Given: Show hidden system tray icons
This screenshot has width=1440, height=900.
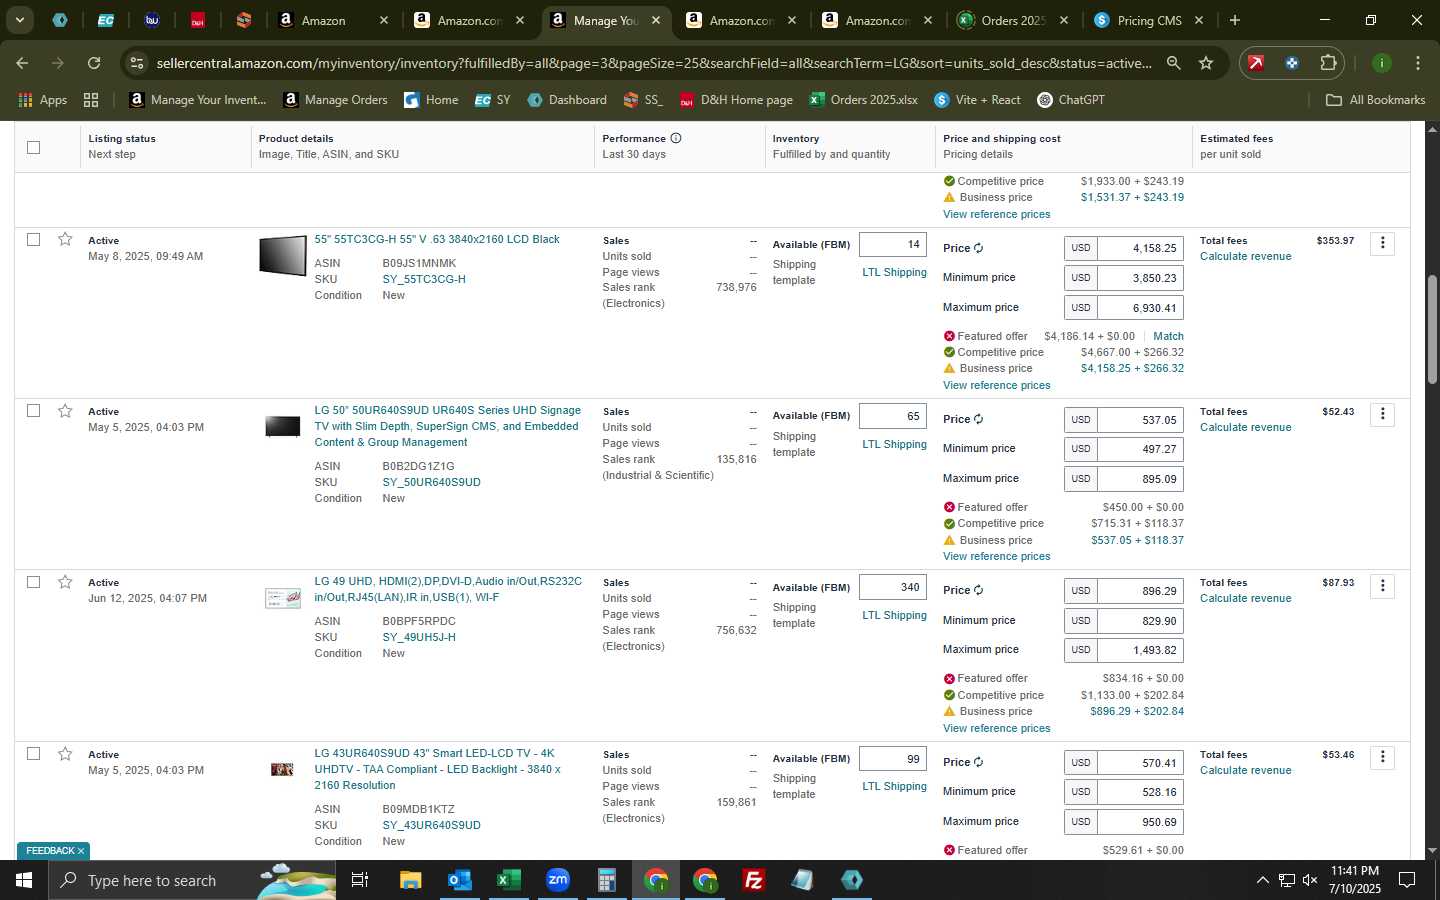Looking at the screenshot, I should tap(1262, 880).
